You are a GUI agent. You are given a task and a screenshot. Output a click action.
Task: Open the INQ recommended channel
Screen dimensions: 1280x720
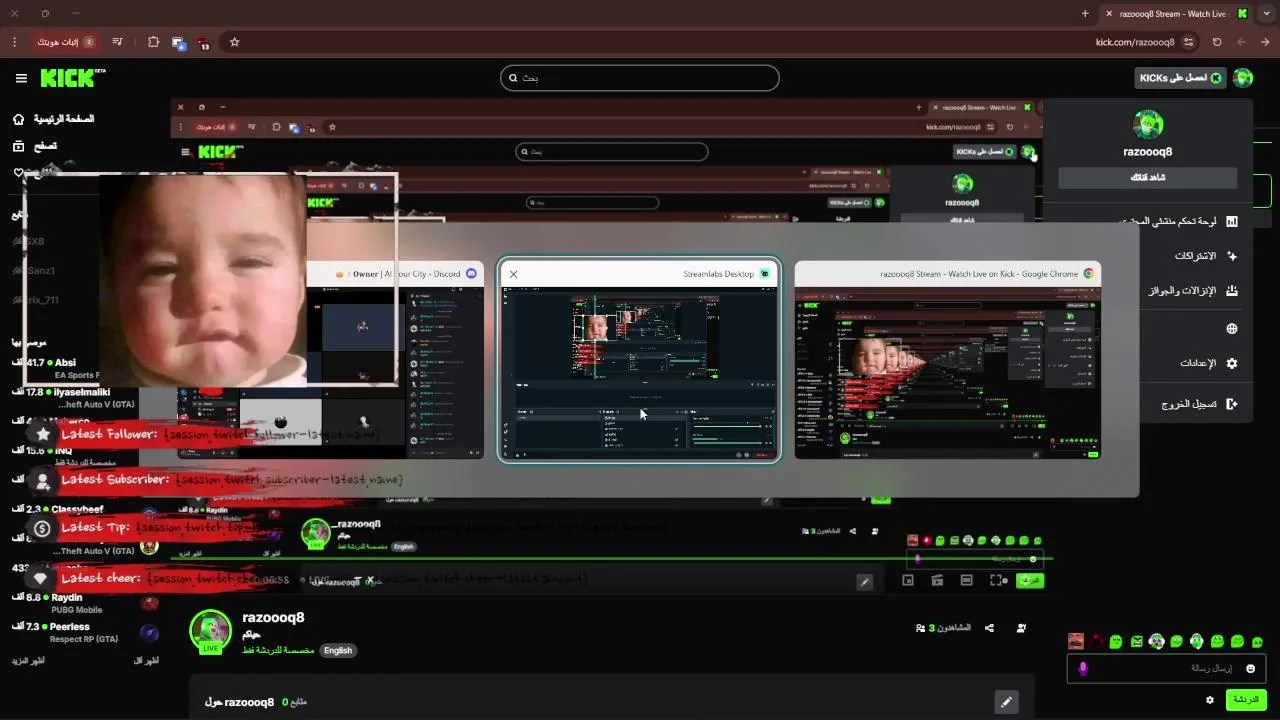[x=84, y=456]
